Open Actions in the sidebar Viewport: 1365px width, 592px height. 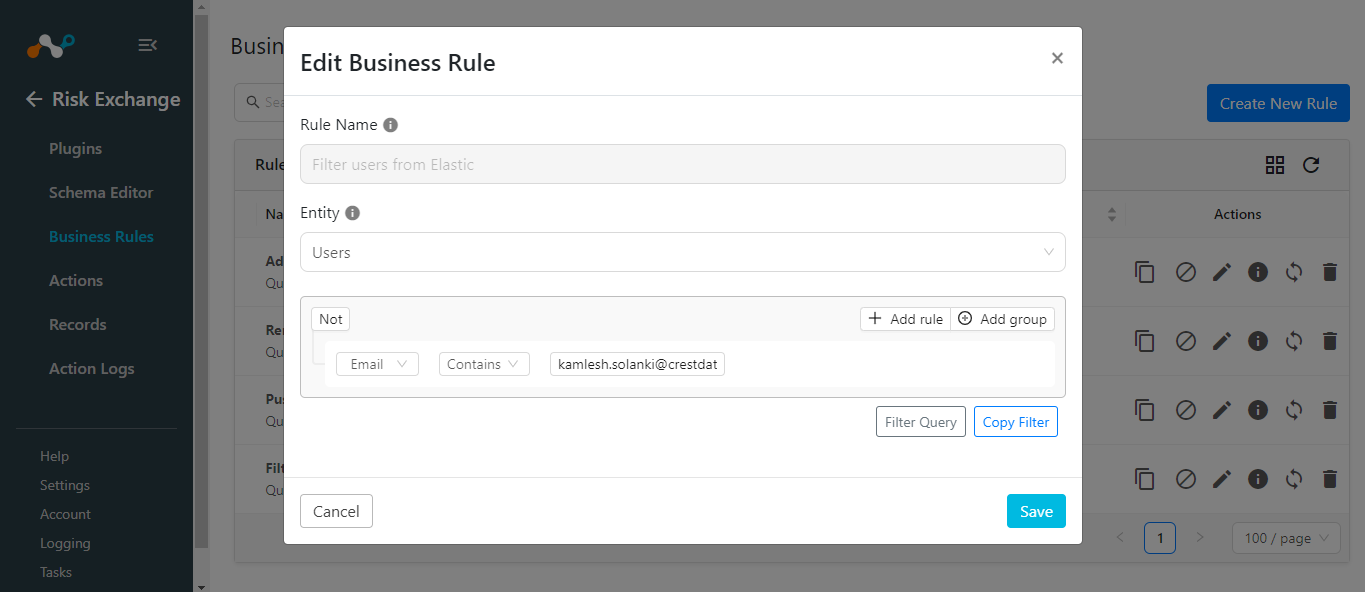click(76, 280)
